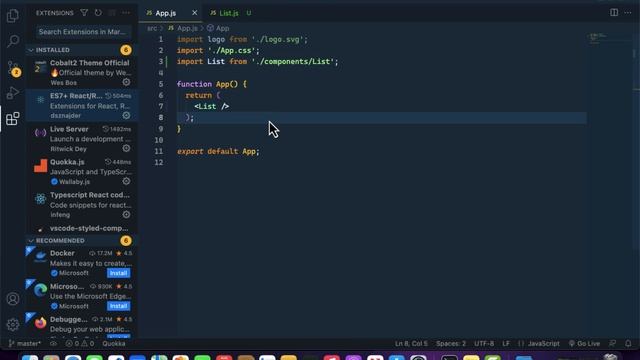
Task: Click Ln 8, Col 5 cursor position
Action: pos(411,344)
